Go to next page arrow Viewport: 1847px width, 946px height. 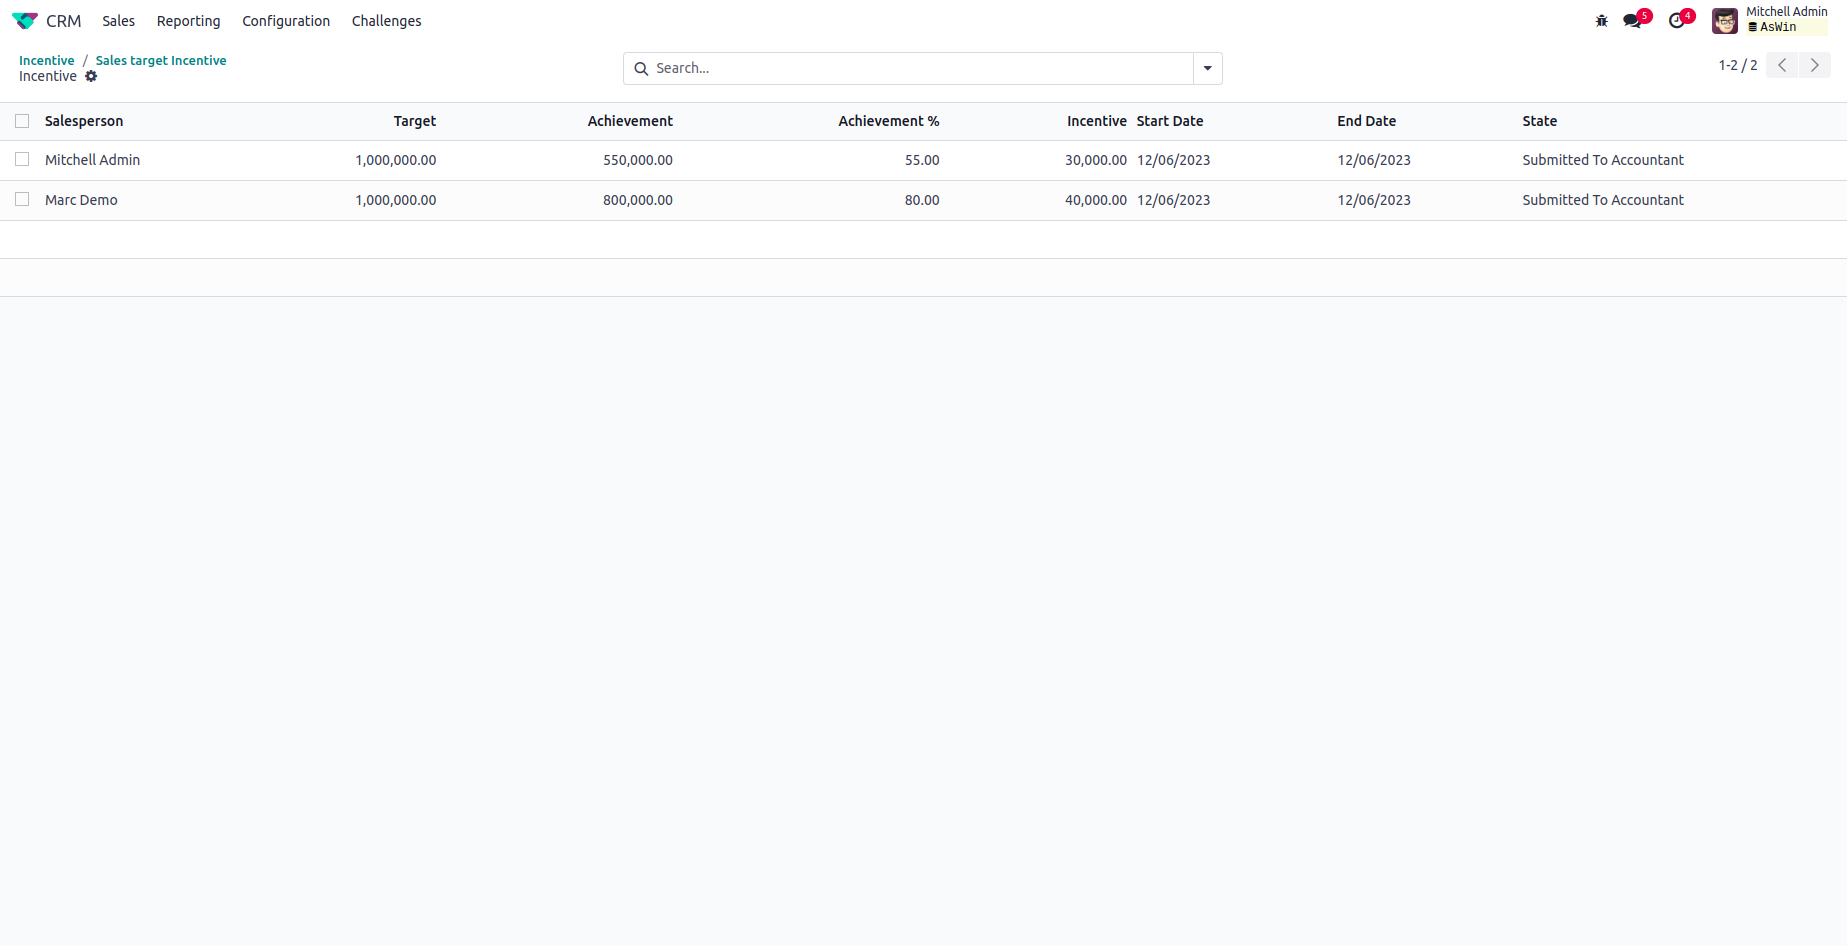(x=1814, y=66)
